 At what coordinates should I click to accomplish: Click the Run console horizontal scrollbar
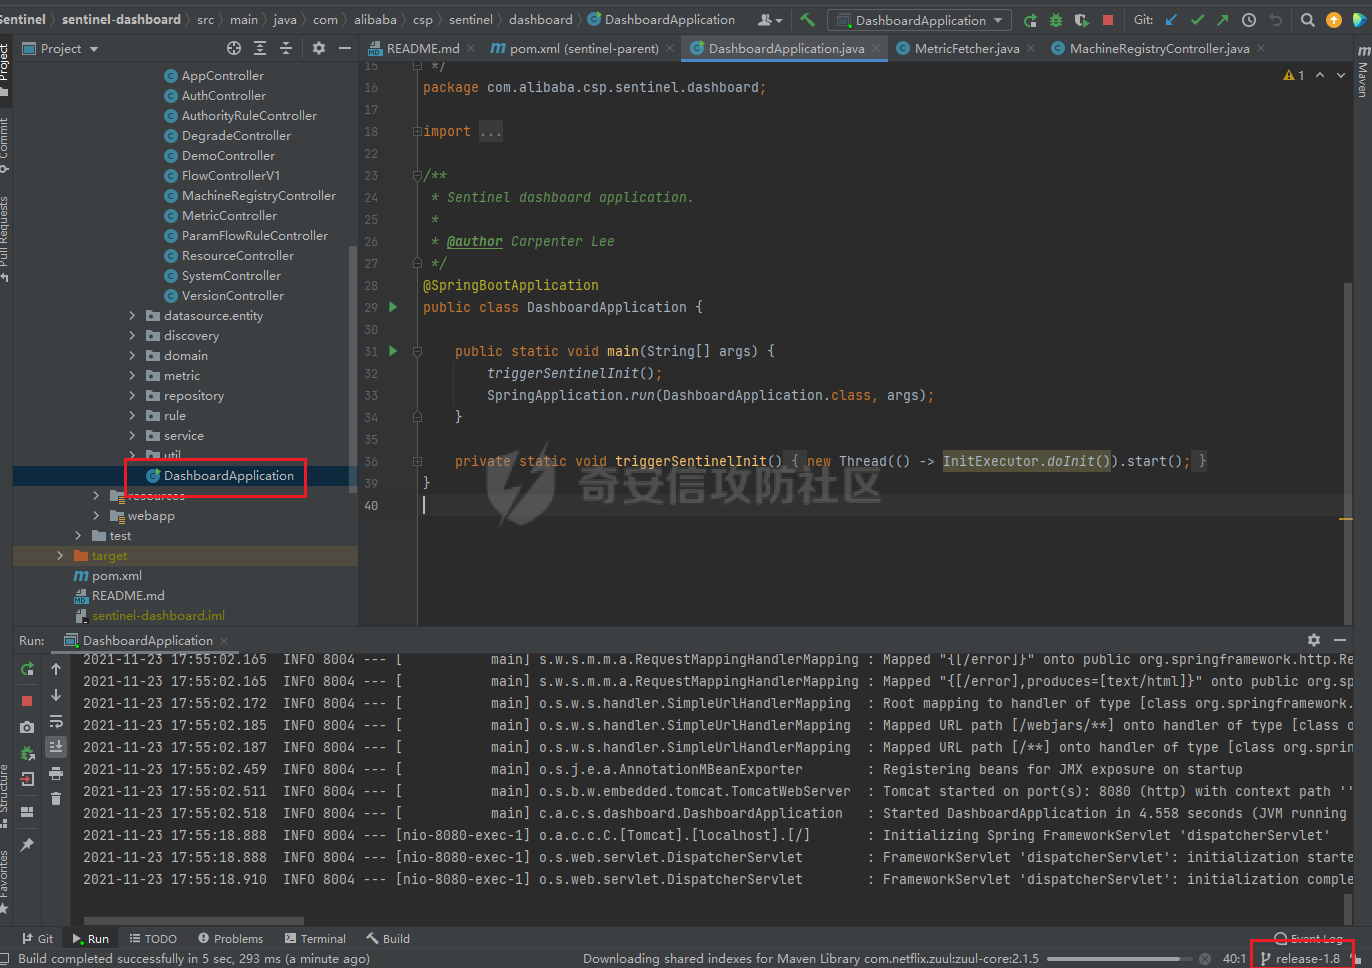click(x=194, y=921)
